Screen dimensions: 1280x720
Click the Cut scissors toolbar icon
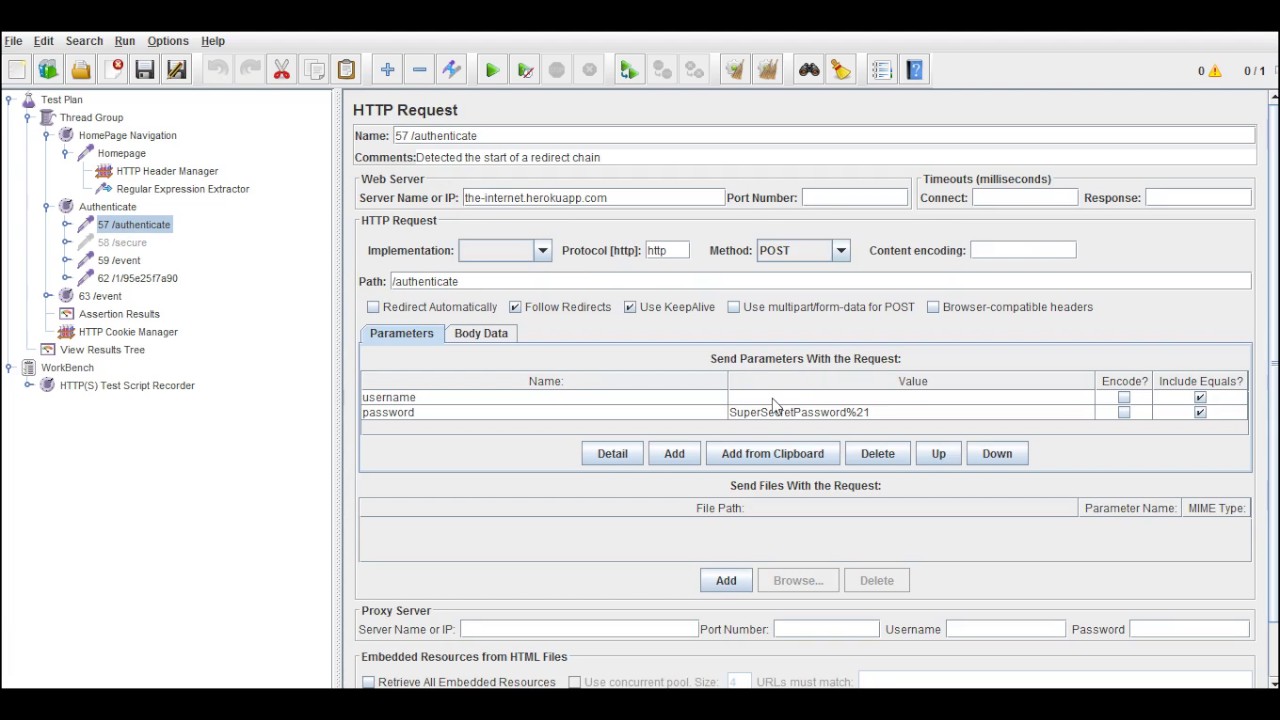[282, 70]
